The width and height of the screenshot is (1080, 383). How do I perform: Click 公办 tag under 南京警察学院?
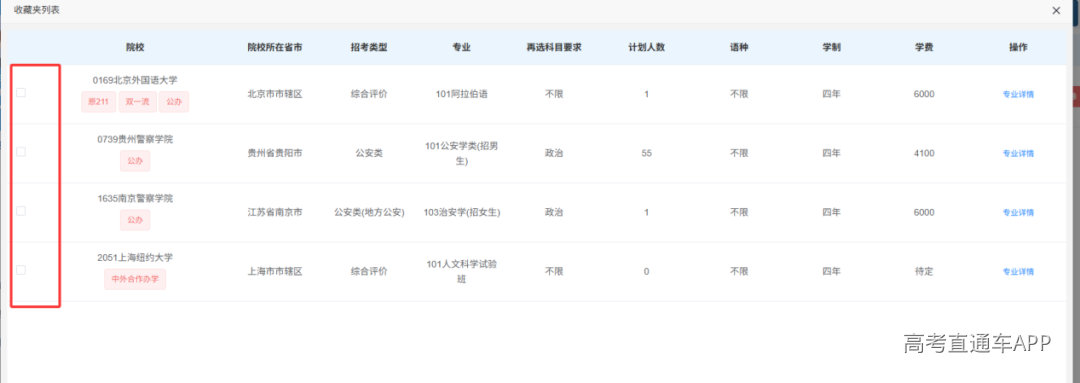tap(135, 220)
